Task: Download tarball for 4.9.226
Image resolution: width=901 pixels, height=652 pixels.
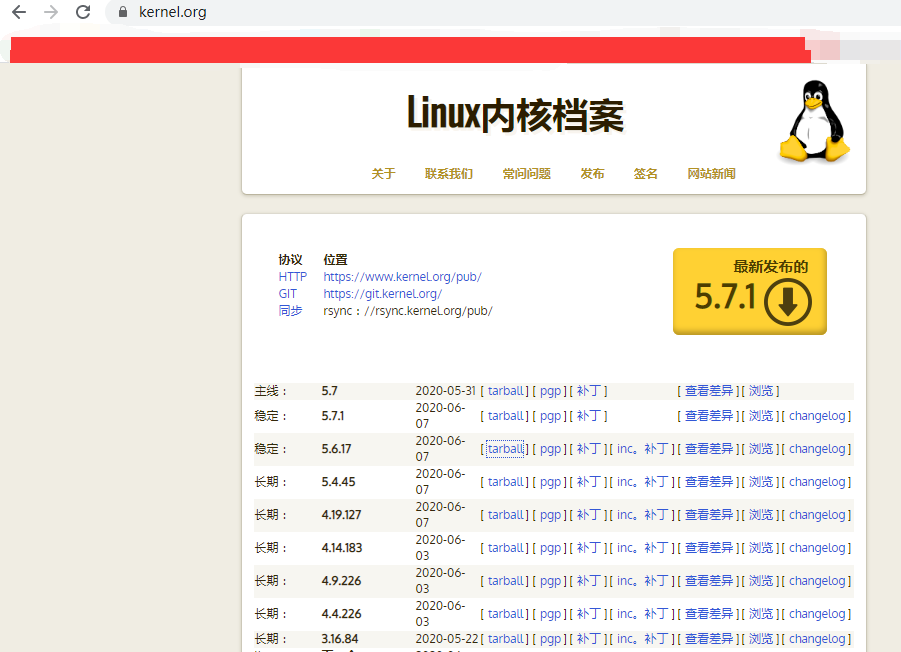Action: click(506, 581)
